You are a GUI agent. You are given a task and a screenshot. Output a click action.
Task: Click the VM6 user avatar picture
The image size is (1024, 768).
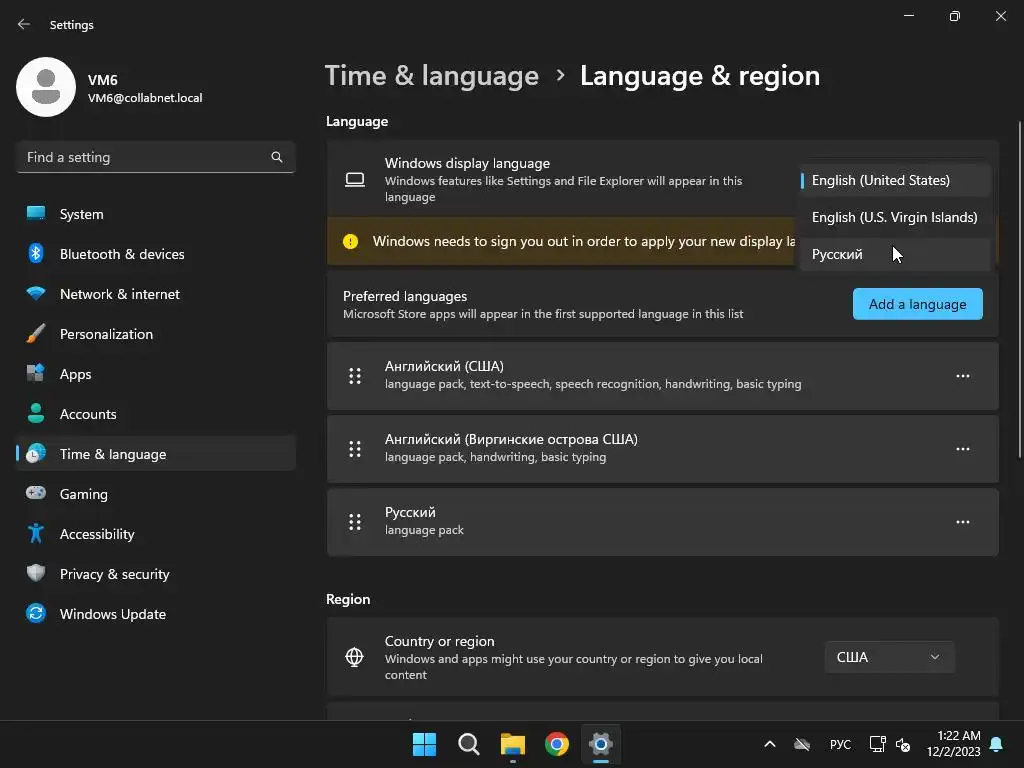(x=46, y=87)
